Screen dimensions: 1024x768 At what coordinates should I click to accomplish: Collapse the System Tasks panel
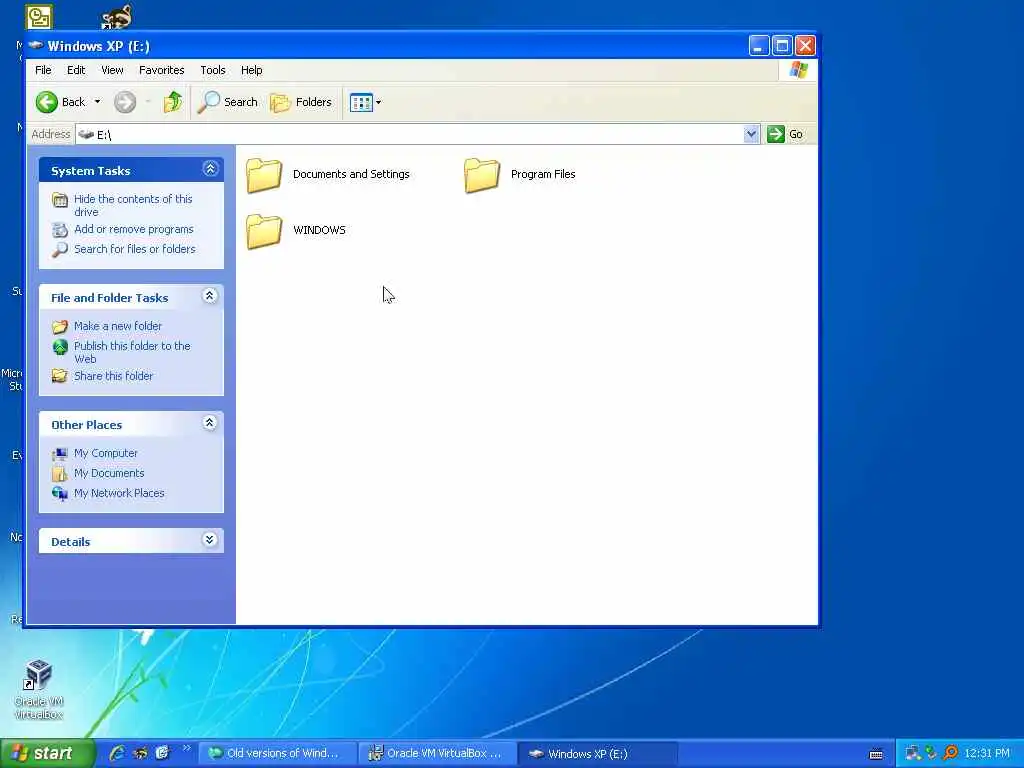point(210,169)
